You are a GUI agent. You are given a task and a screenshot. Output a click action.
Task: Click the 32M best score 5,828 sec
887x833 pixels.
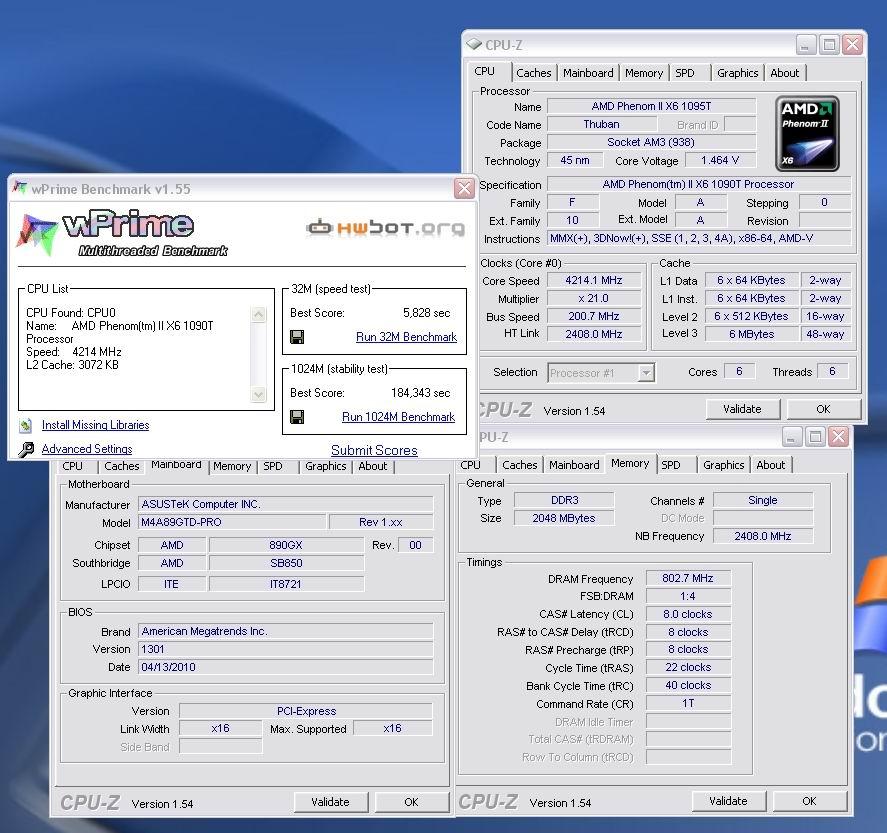pyautogui.click(x=427, y=313)
